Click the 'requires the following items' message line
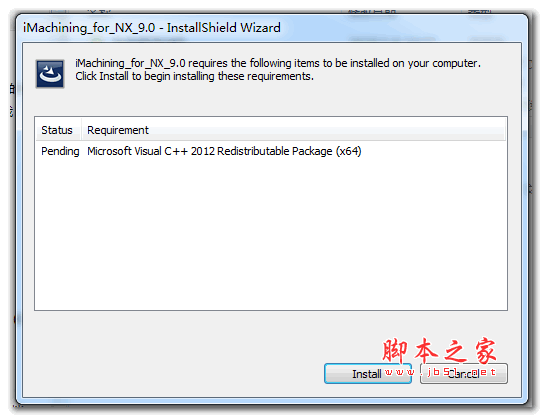The width and height of the screenshot is (543, 418). 278,63
